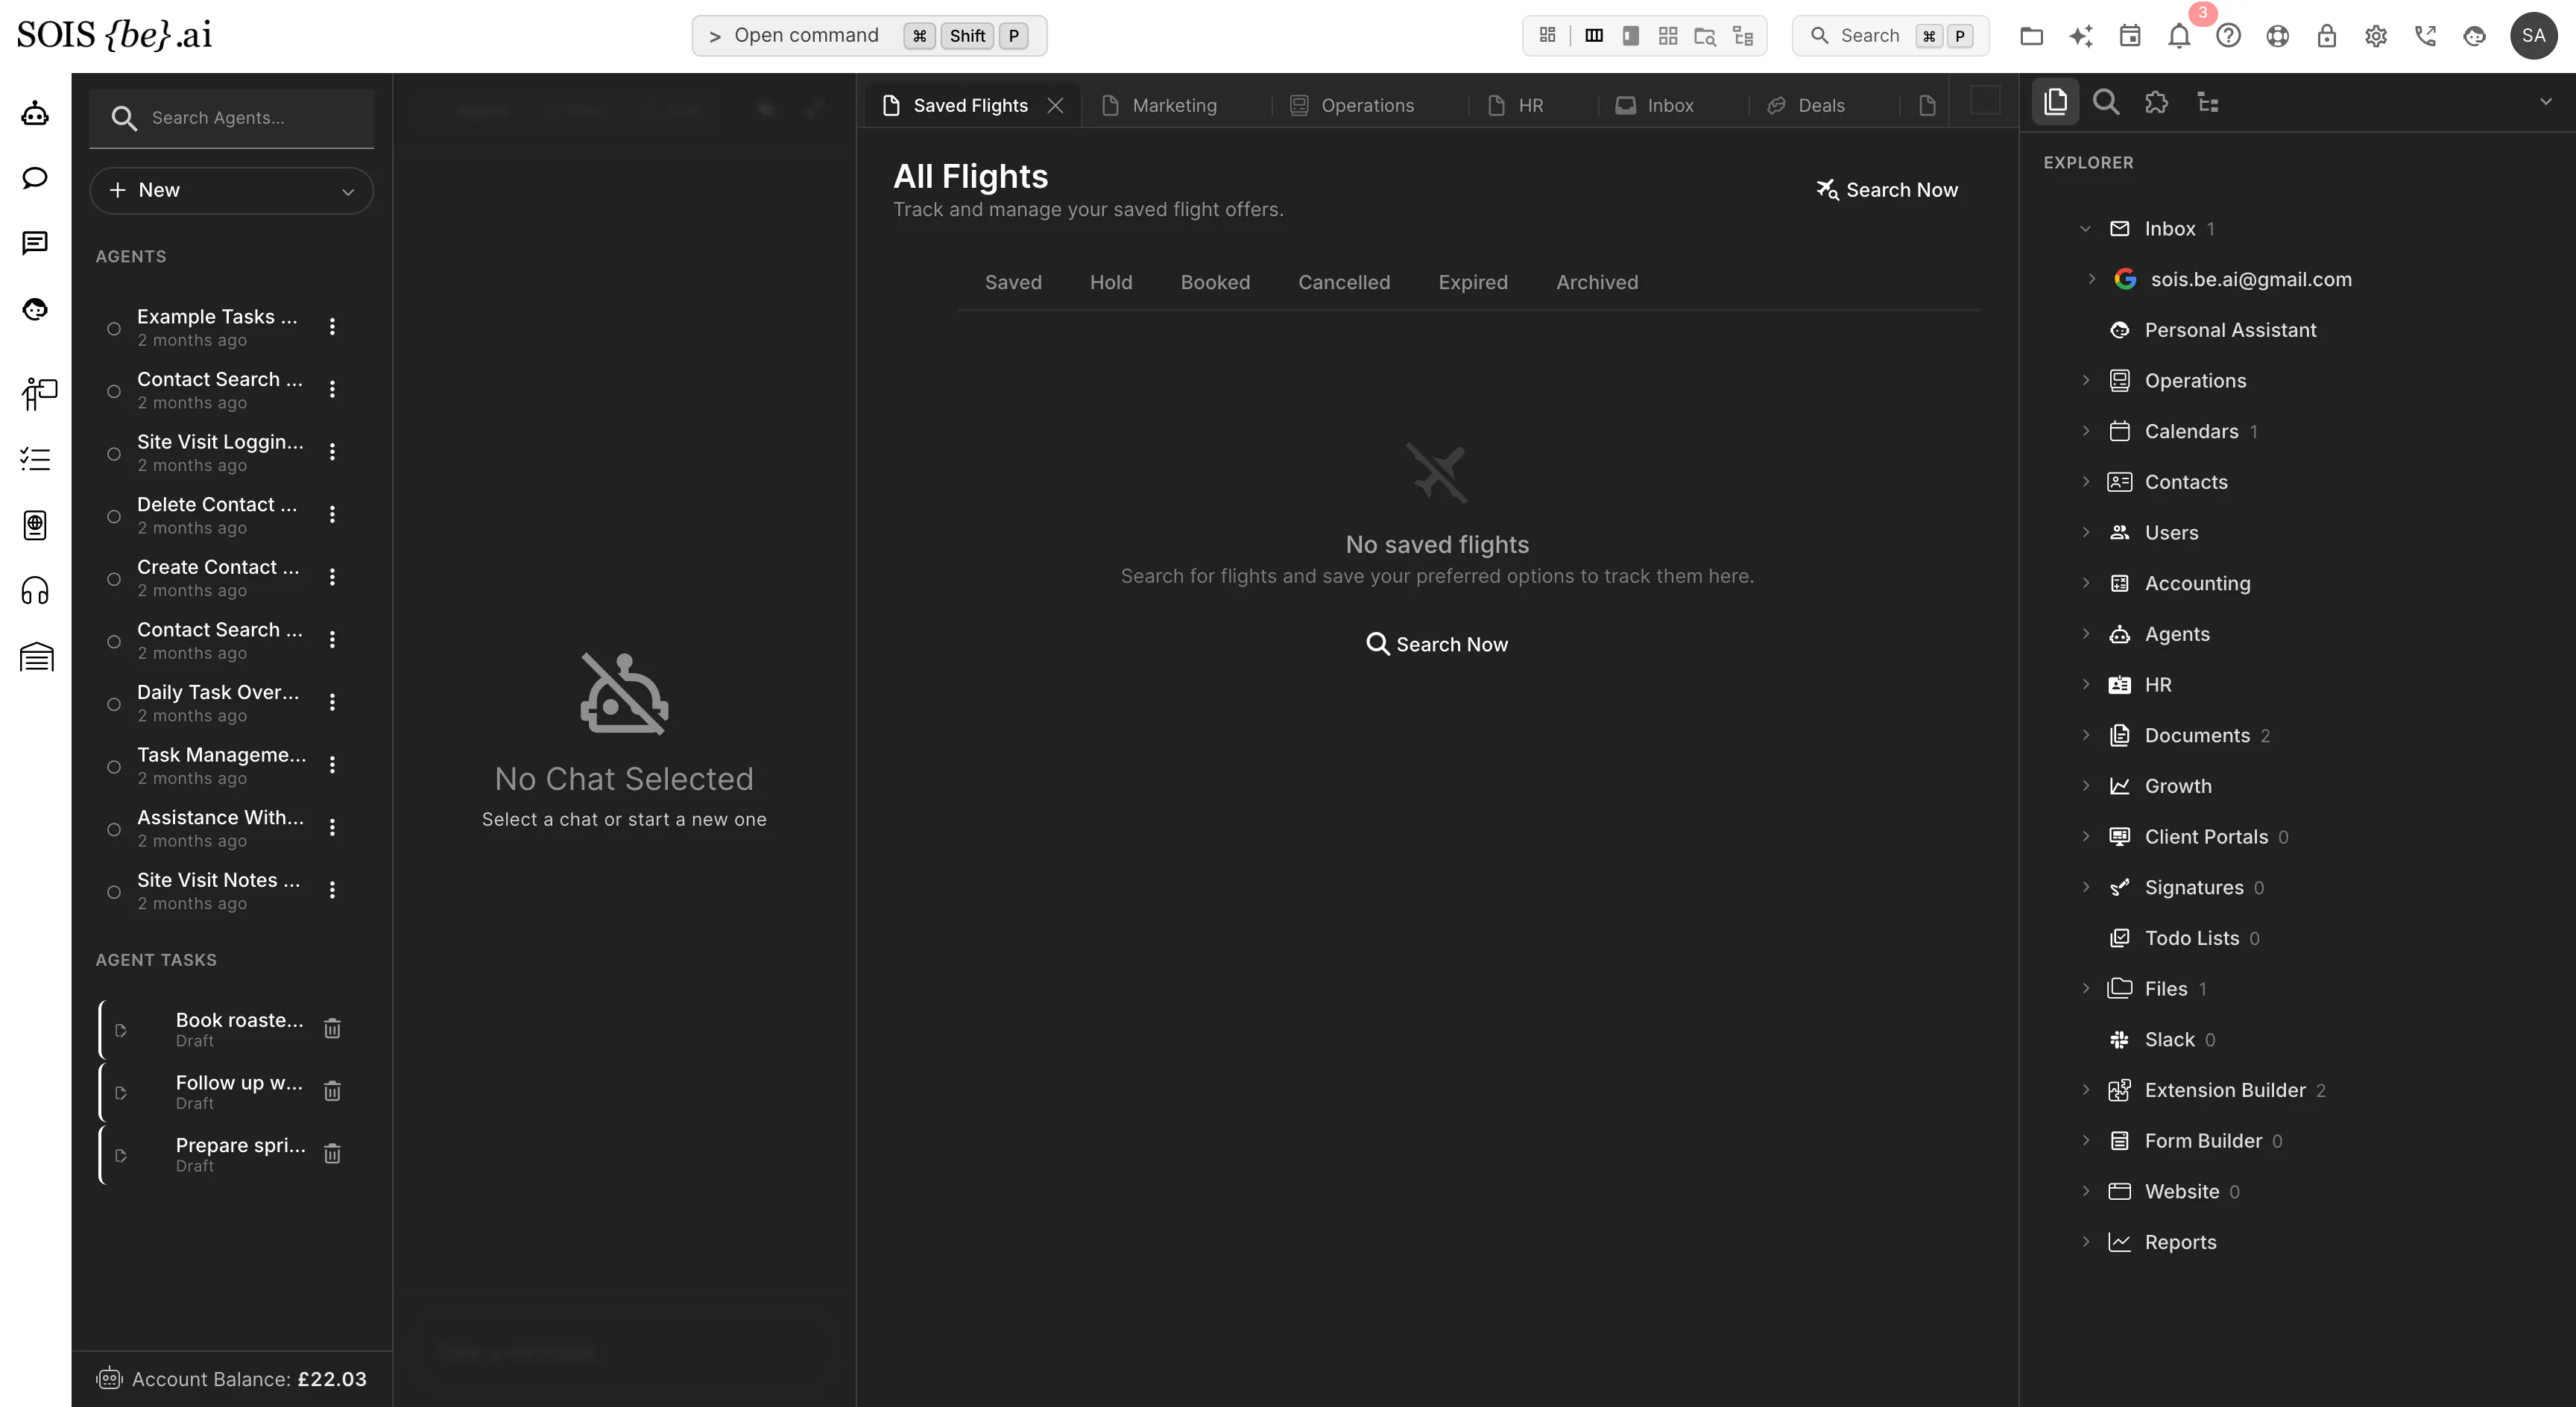Open the extensions puzzle icon in Explorer panel

2157,102
